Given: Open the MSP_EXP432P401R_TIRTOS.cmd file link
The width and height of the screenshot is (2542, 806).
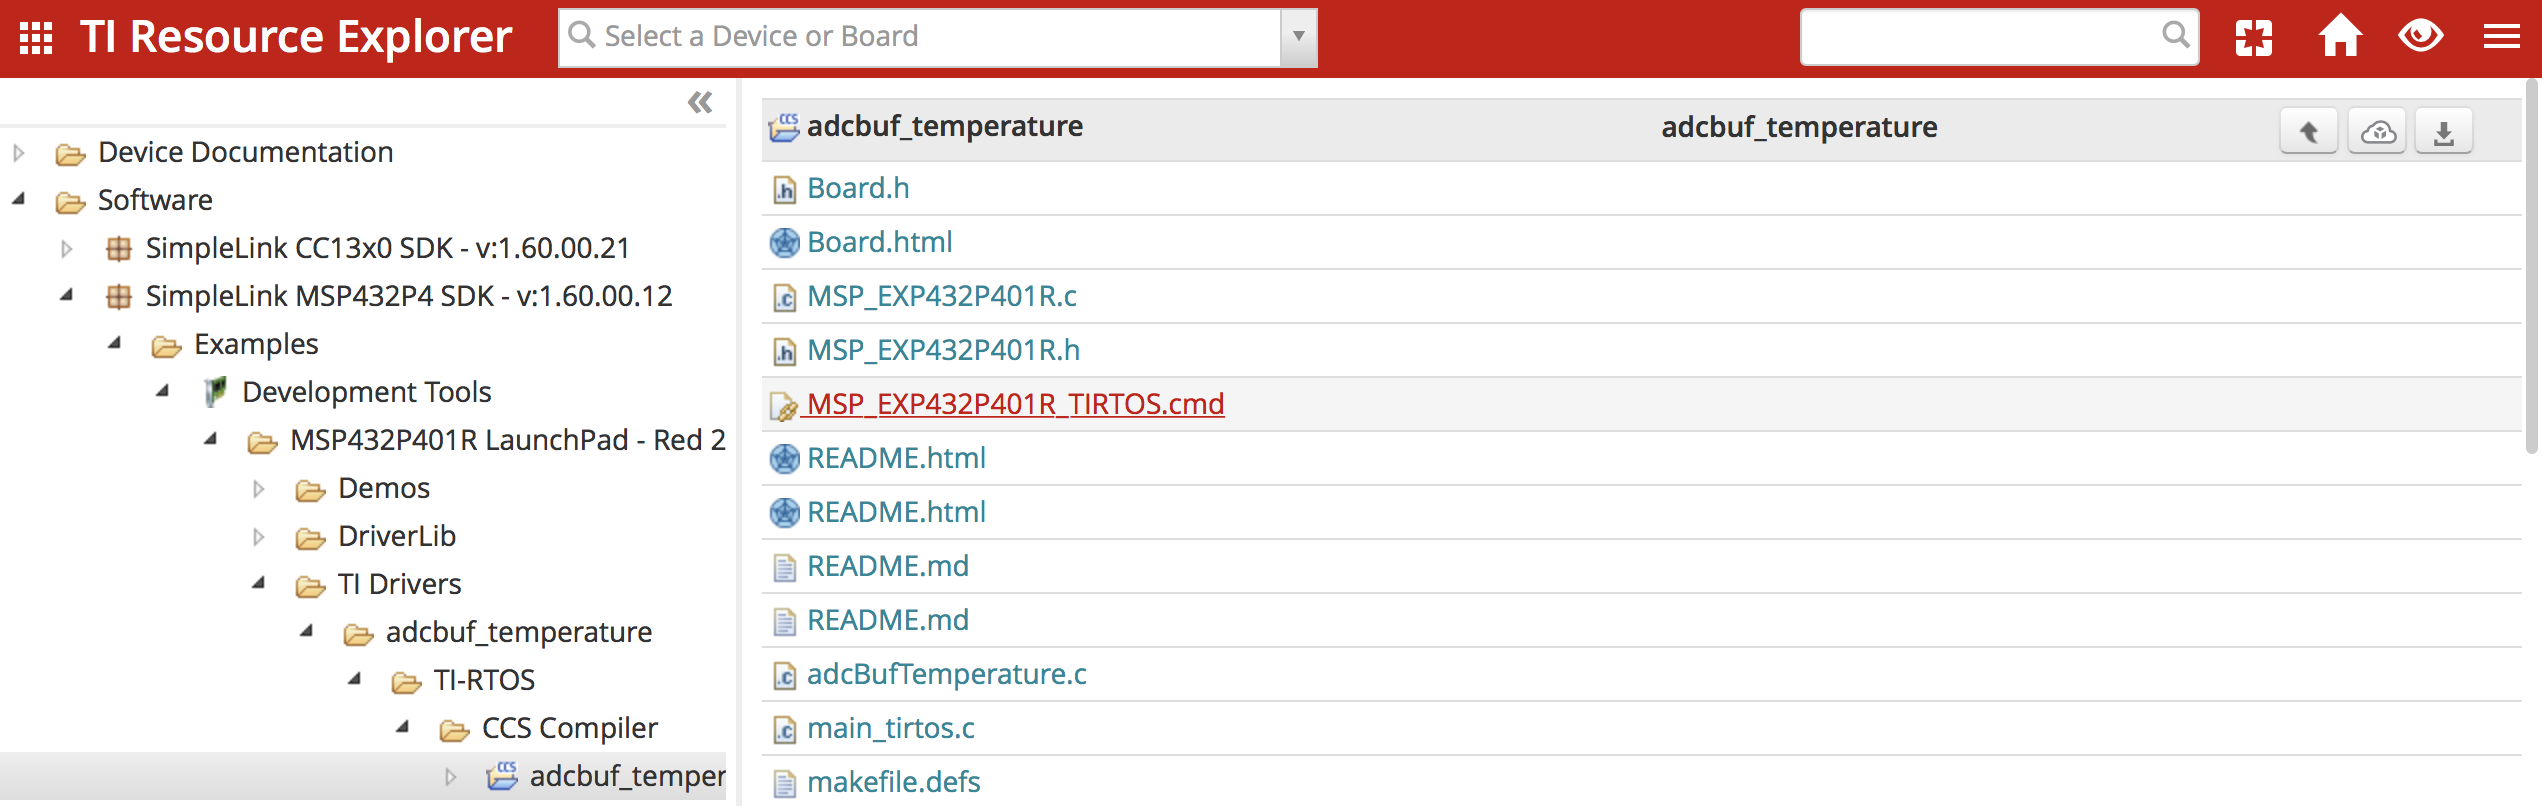Looking at the screenshot, I should (x=1015, y=404).
